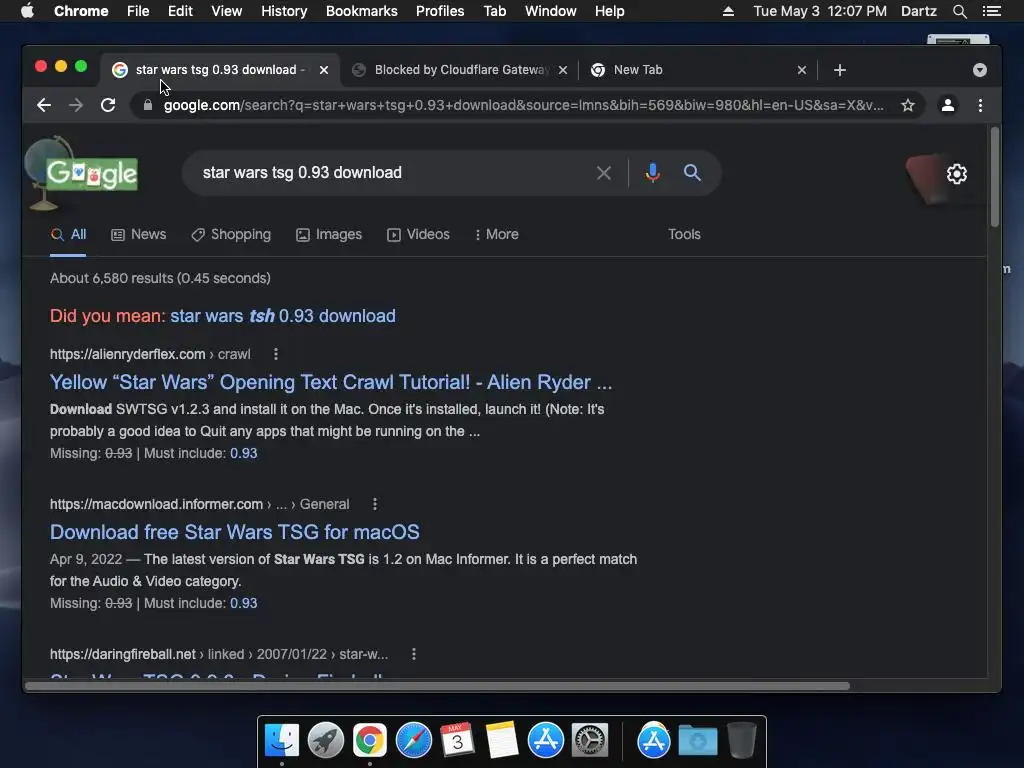Close the star wars tsg search tab
This screenshot has height=768, width=1024.
pyautogui.click(x=324, y=70)
